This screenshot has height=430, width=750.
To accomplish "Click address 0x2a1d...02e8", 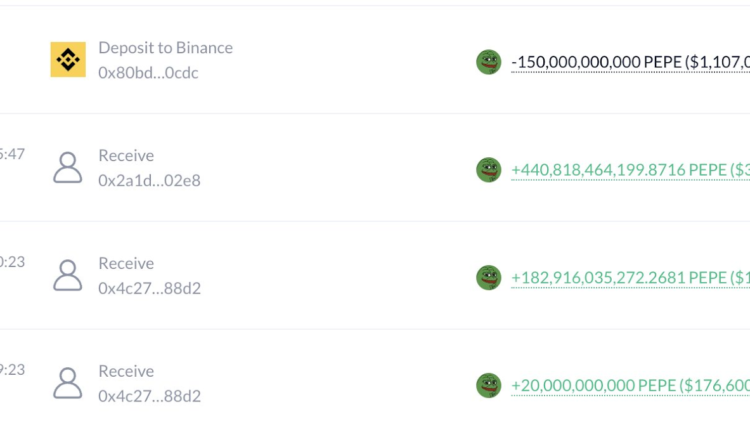I will (149, 181).
